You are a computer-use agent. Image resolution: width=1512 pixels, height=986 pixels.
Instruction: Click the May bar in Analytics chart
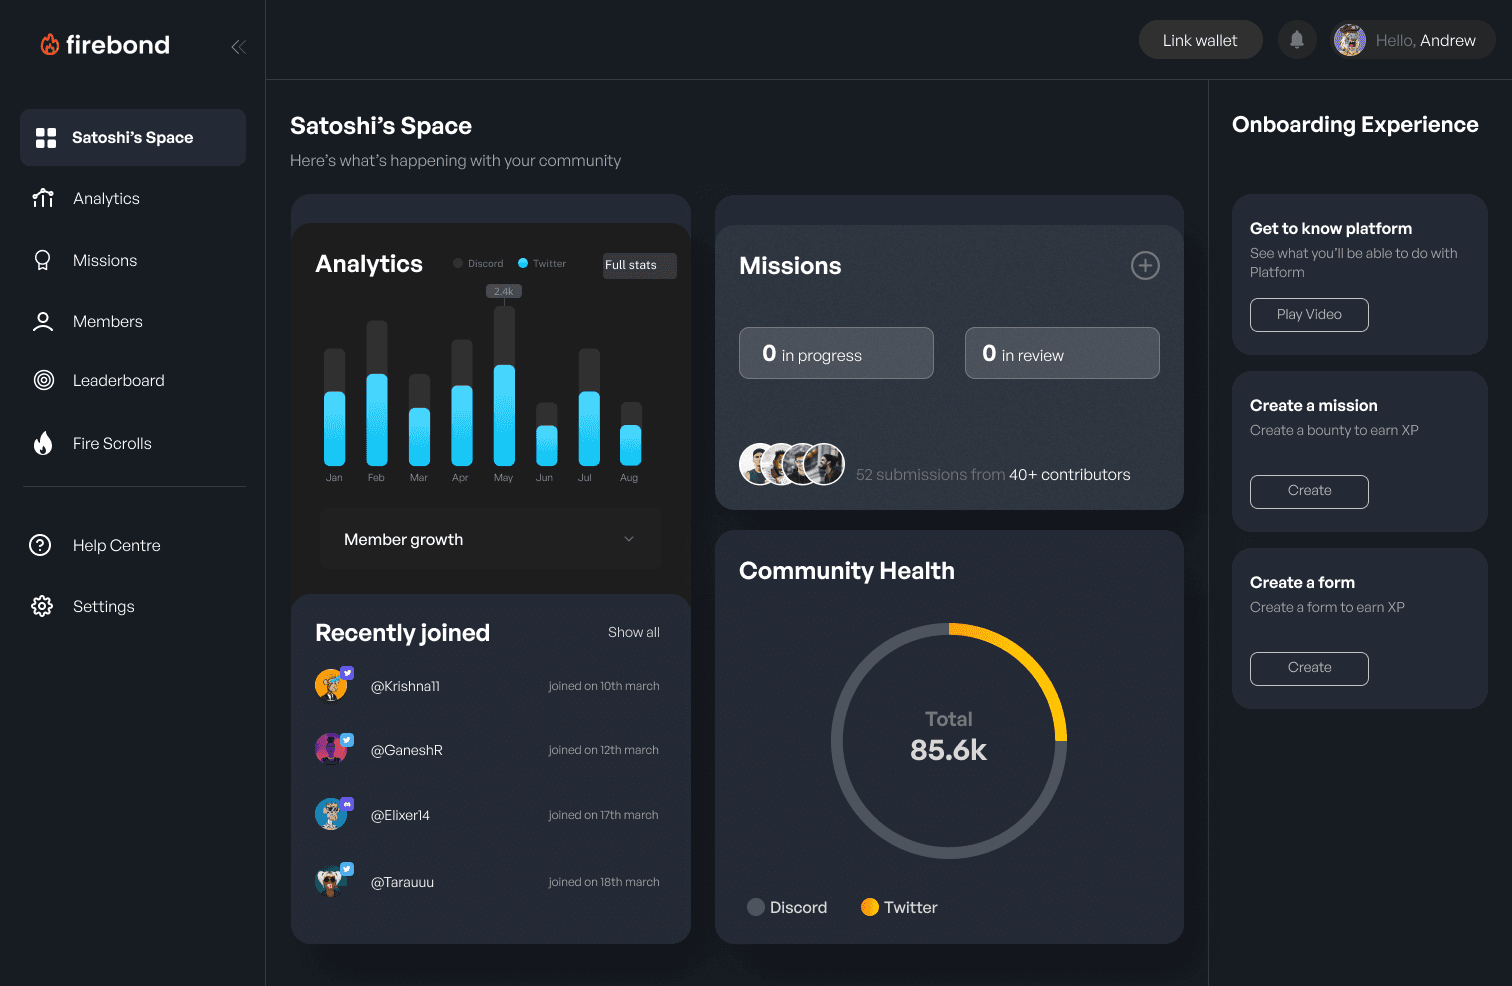[504, 386]
